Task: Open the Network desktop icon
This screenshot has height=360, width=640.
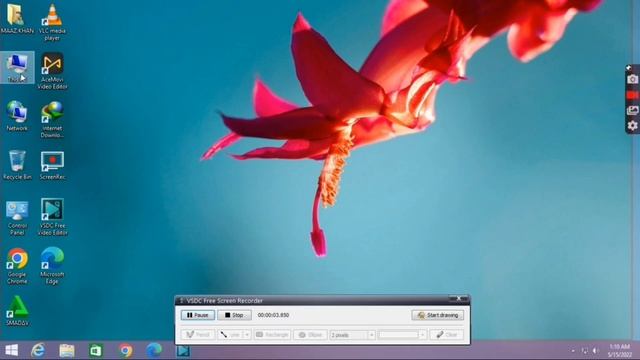Action: coord(17,116)
